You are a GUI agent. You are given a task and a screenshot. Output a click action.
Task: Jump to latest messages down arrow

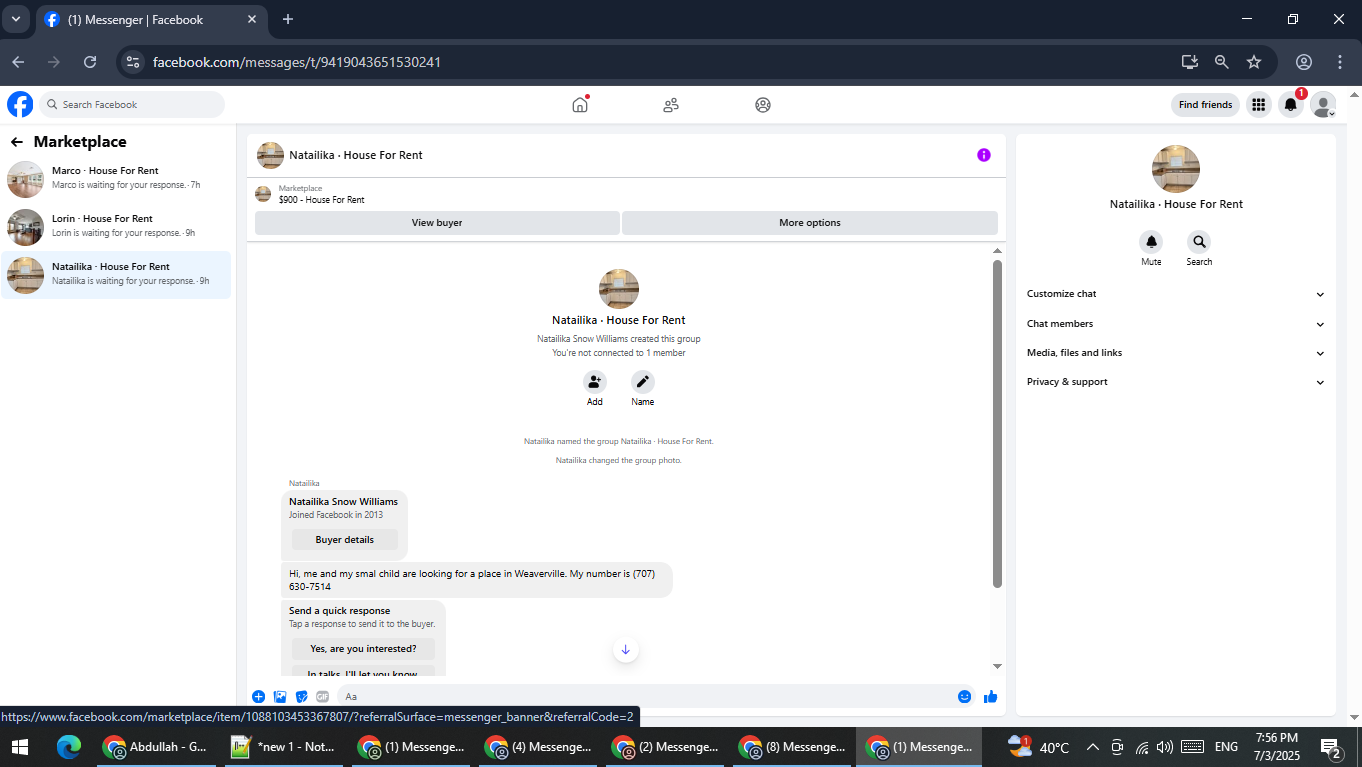[626, 649]
